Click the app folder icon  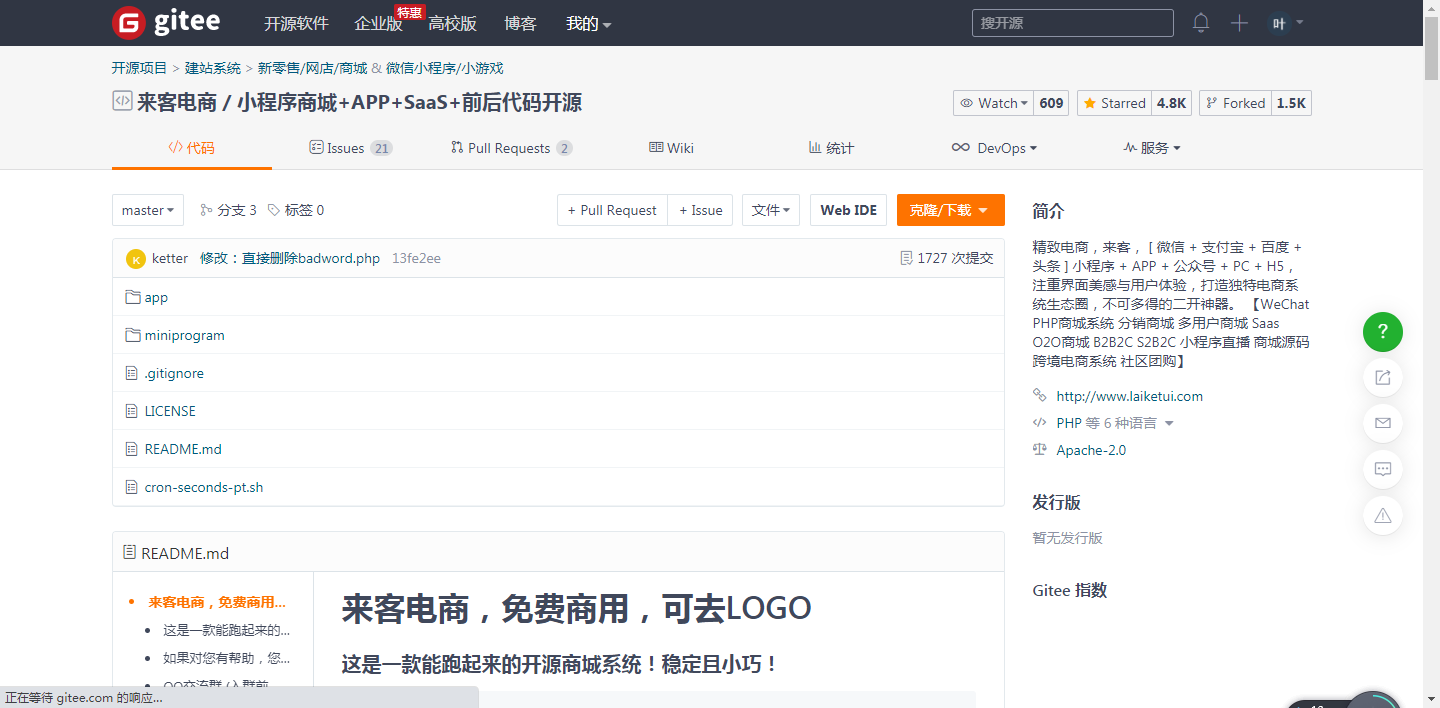[x=132, y=297]
